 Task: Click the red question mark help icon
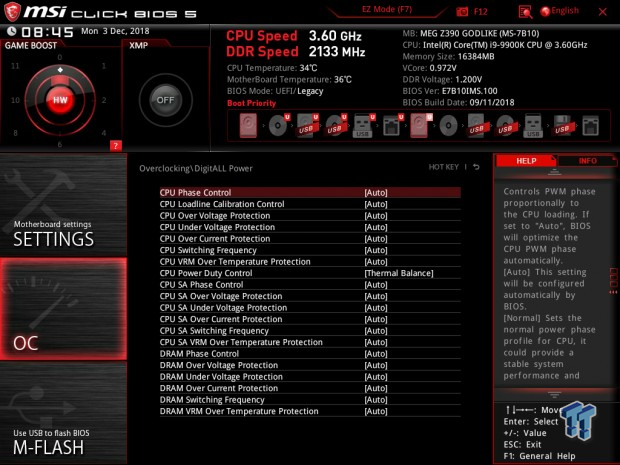tap(115, 146)
